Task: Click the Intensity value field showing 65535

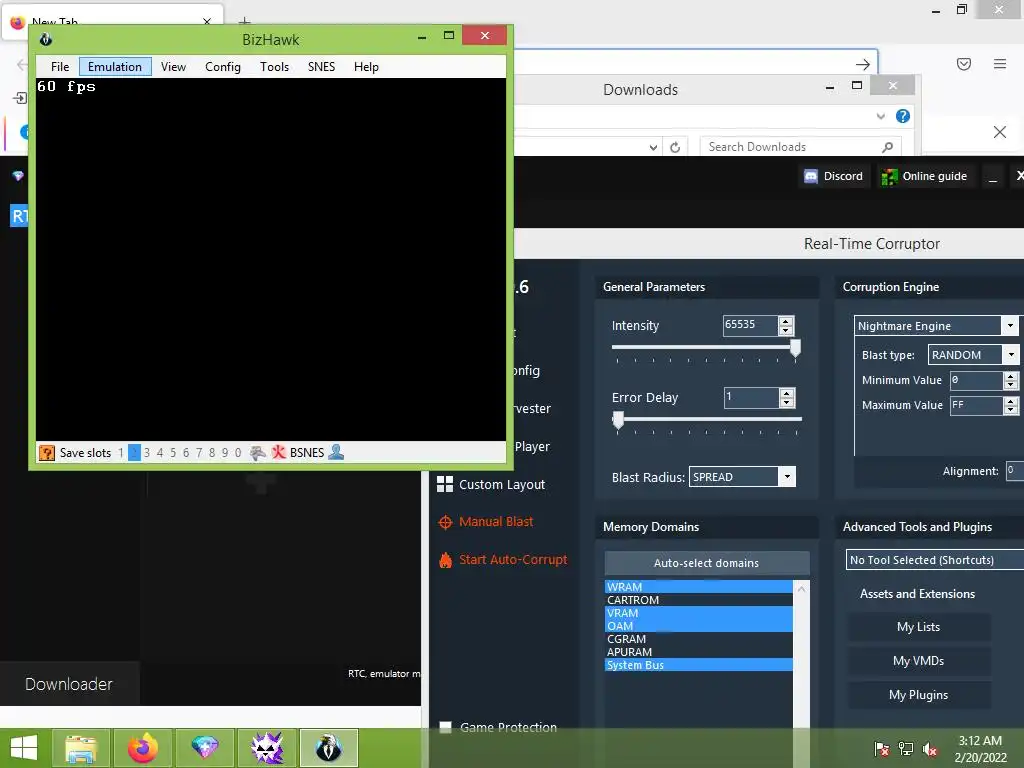Action: pos(750,325)
